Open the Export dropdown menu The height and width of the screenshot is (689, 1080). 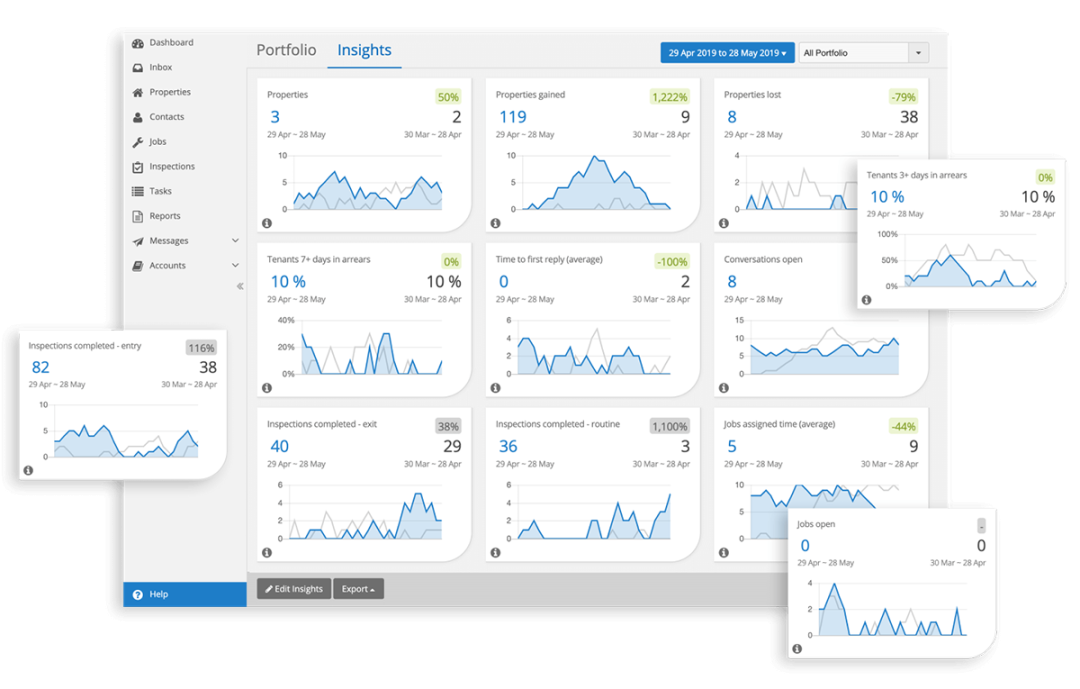[358, 589]
